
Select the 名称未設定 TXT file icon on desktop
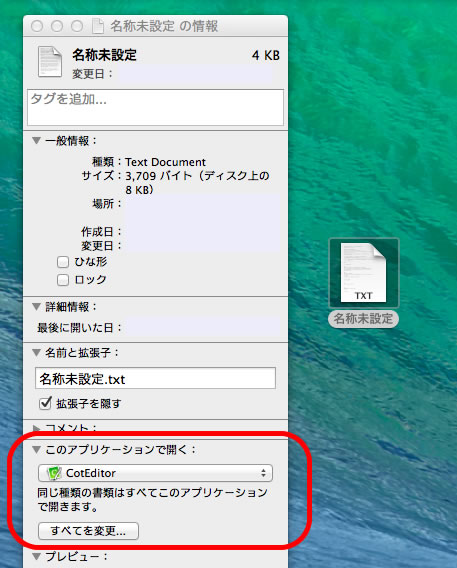[364, 273]
